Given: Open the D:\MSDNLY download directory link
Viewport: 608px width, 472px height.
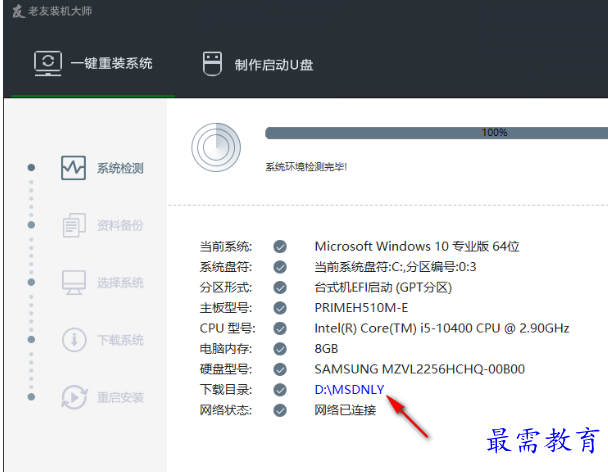Looking at the screenshot, I should tap(349, 389).
